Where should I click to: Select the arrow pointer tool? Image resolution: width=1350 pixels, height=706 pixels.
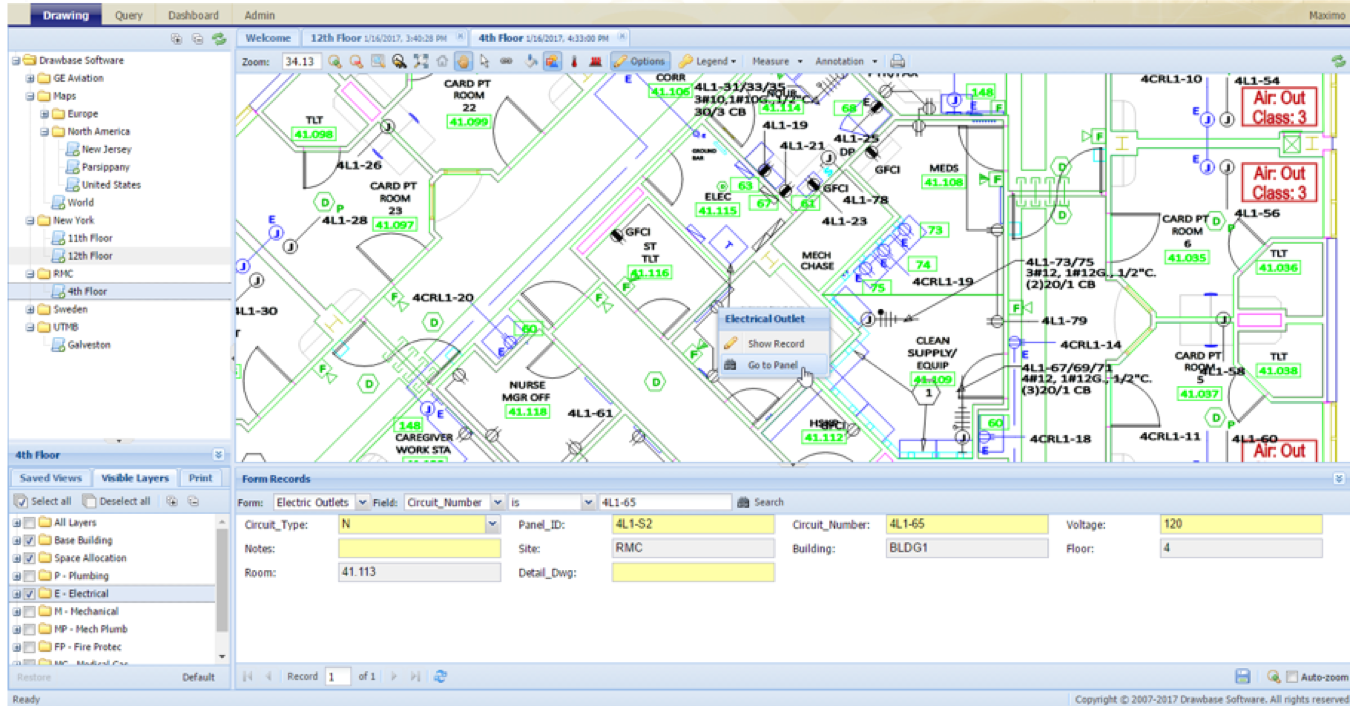[484, 62]
